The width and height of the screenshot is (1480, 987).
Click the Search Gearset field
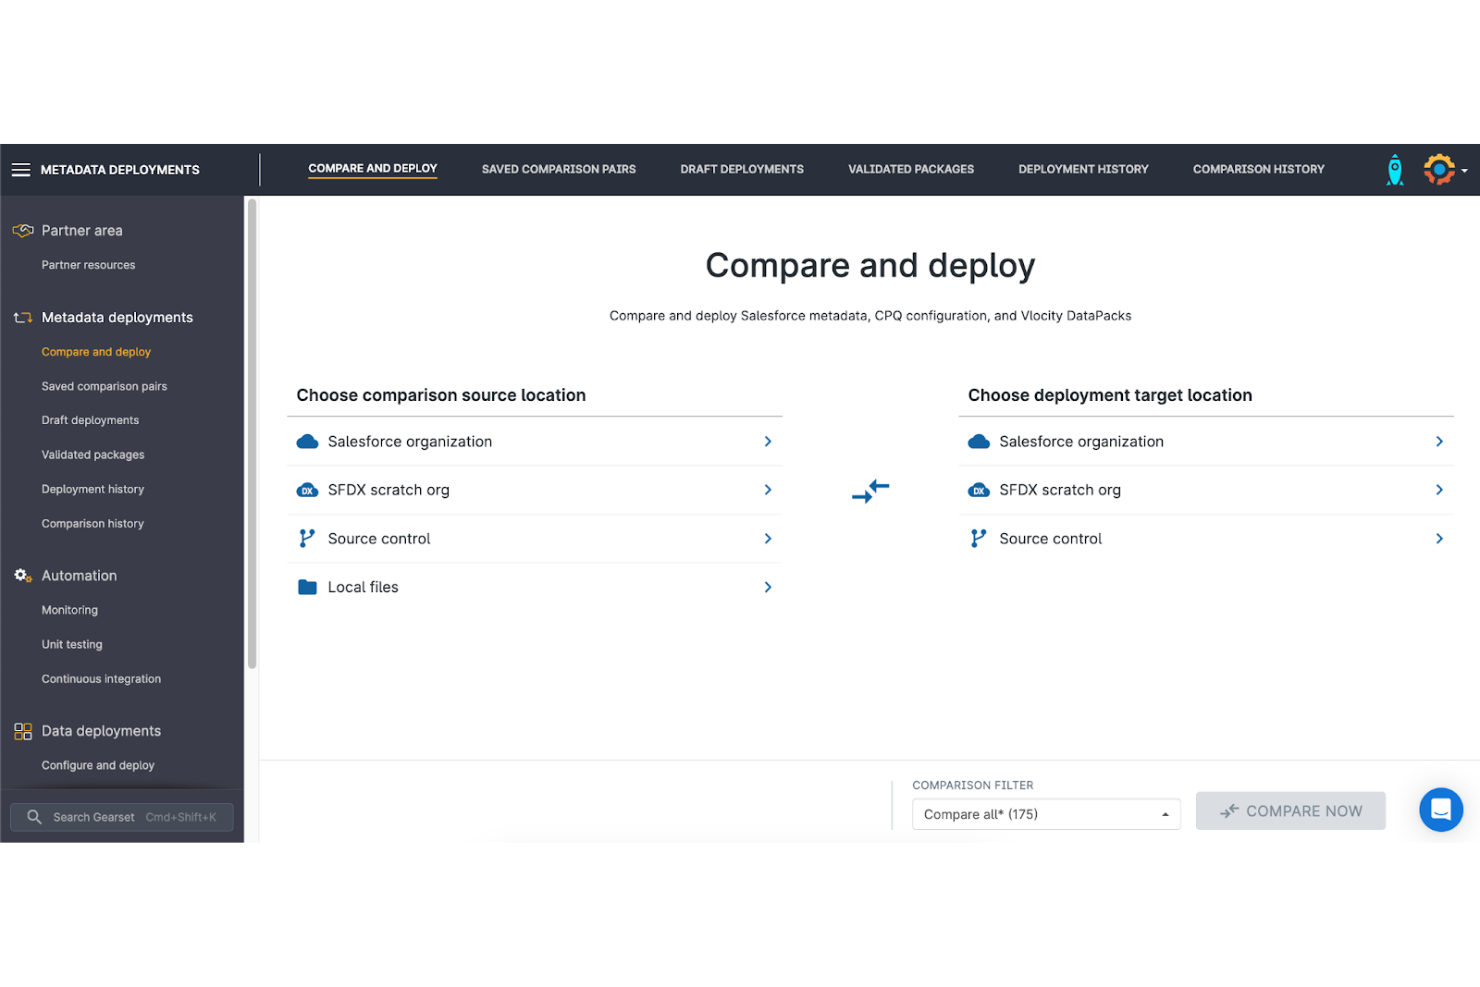coord(121,817)
